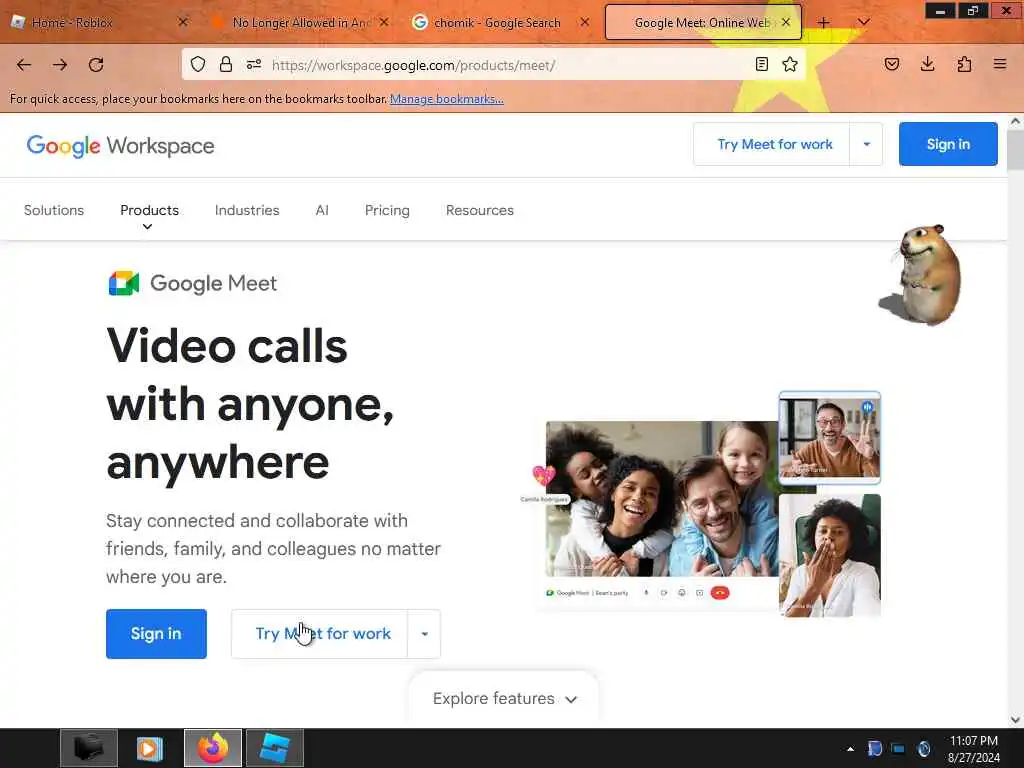Toggle reader view icon in address bar
The height and width of the screenshot is (768, 1024).
pyautogui.click(x=761, y=64)
